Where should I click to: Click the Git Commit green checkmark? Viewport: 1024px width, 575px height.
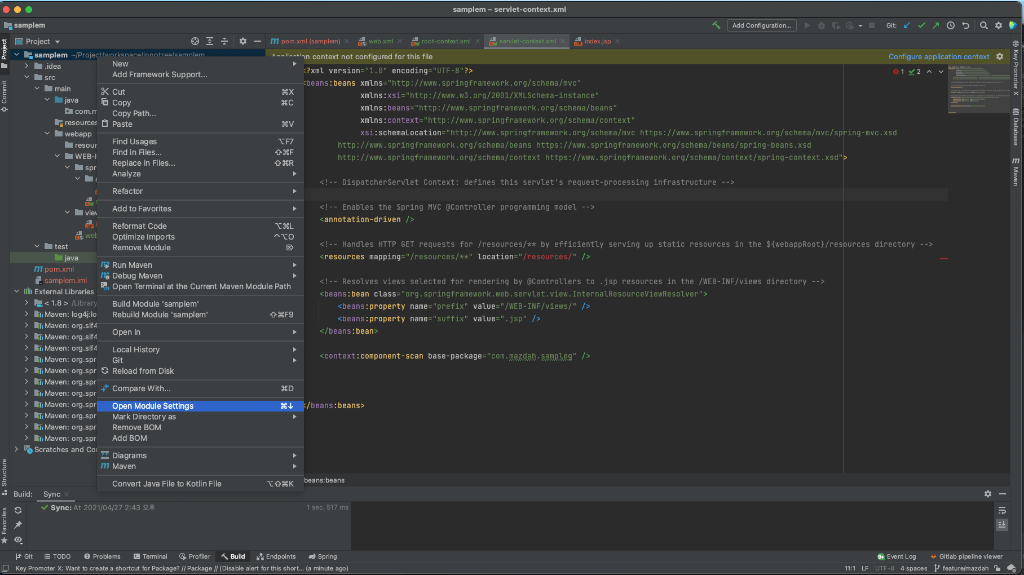(x=921, y=25)
